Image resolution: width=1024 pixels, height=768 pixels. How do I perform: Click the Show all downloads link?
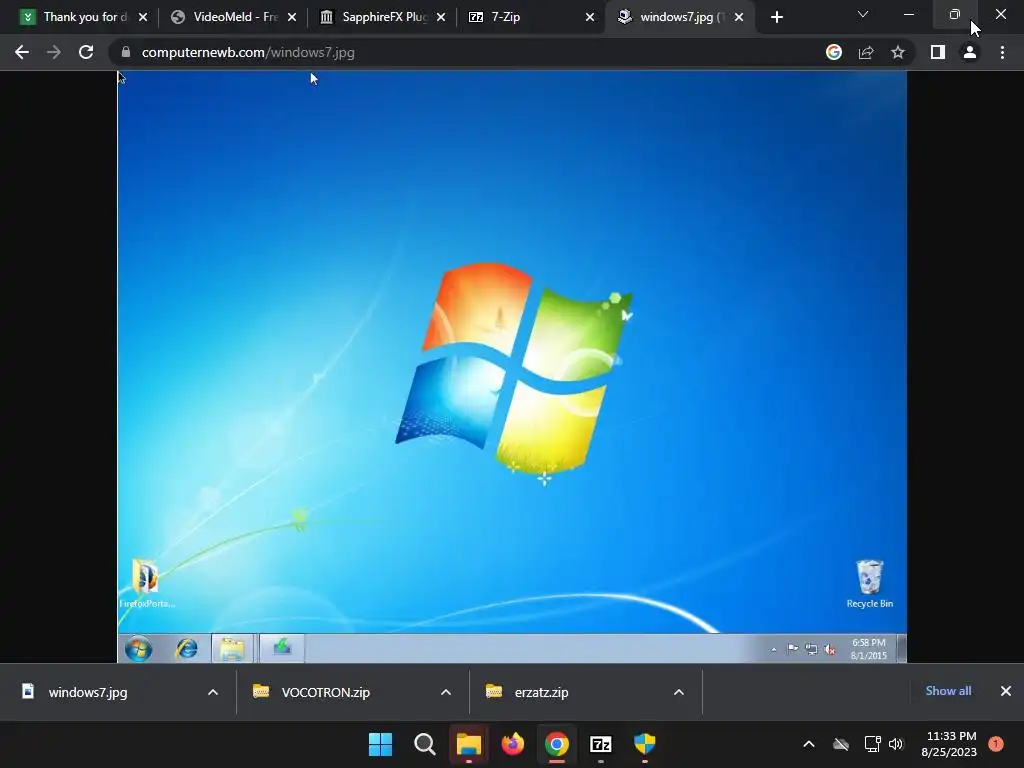[948, 691]
